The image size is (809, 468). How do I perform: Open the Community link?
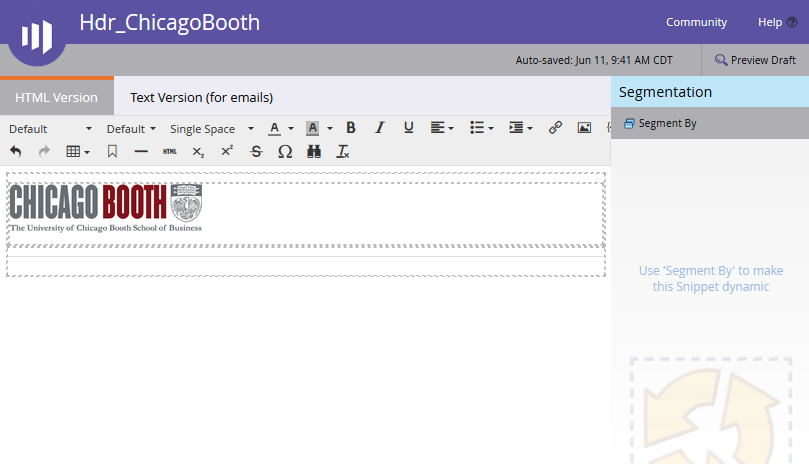point(696,22)
